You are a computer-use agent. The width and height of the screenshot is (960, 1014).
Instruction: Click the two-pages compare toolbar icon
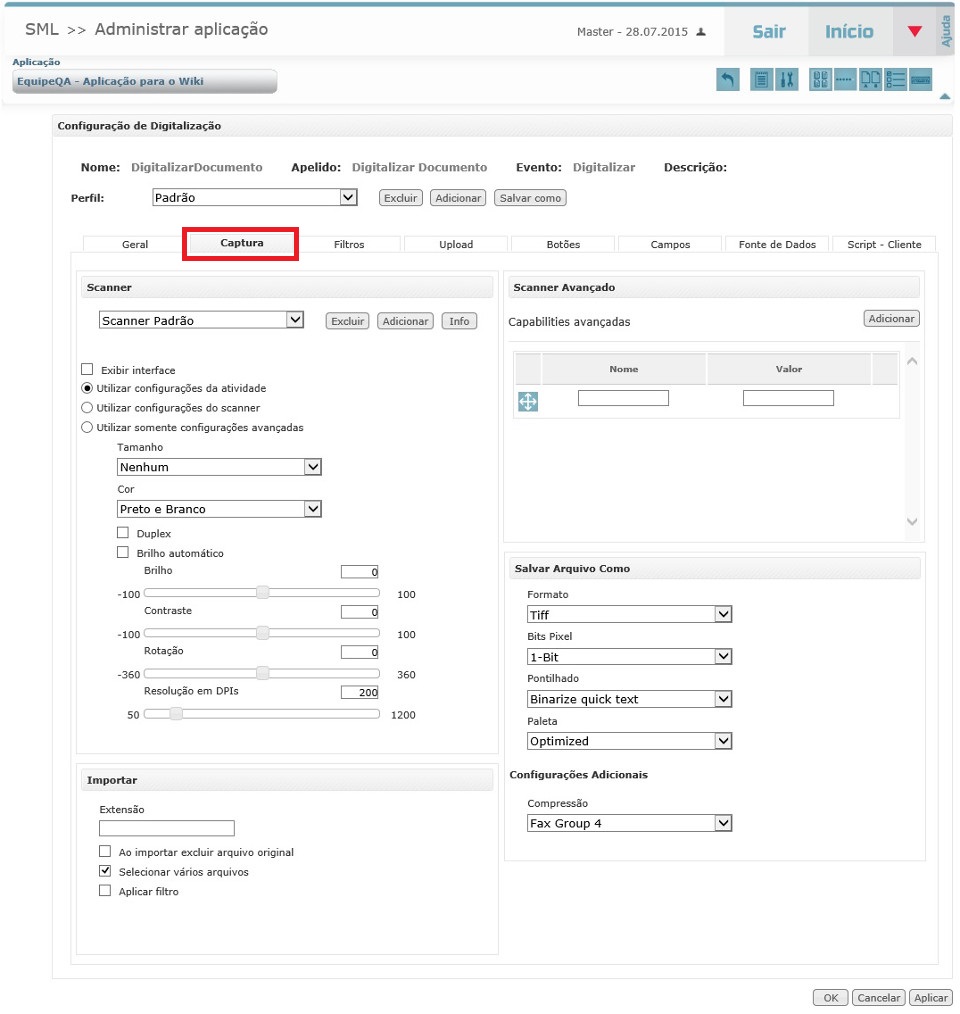(x=871, y=81)
